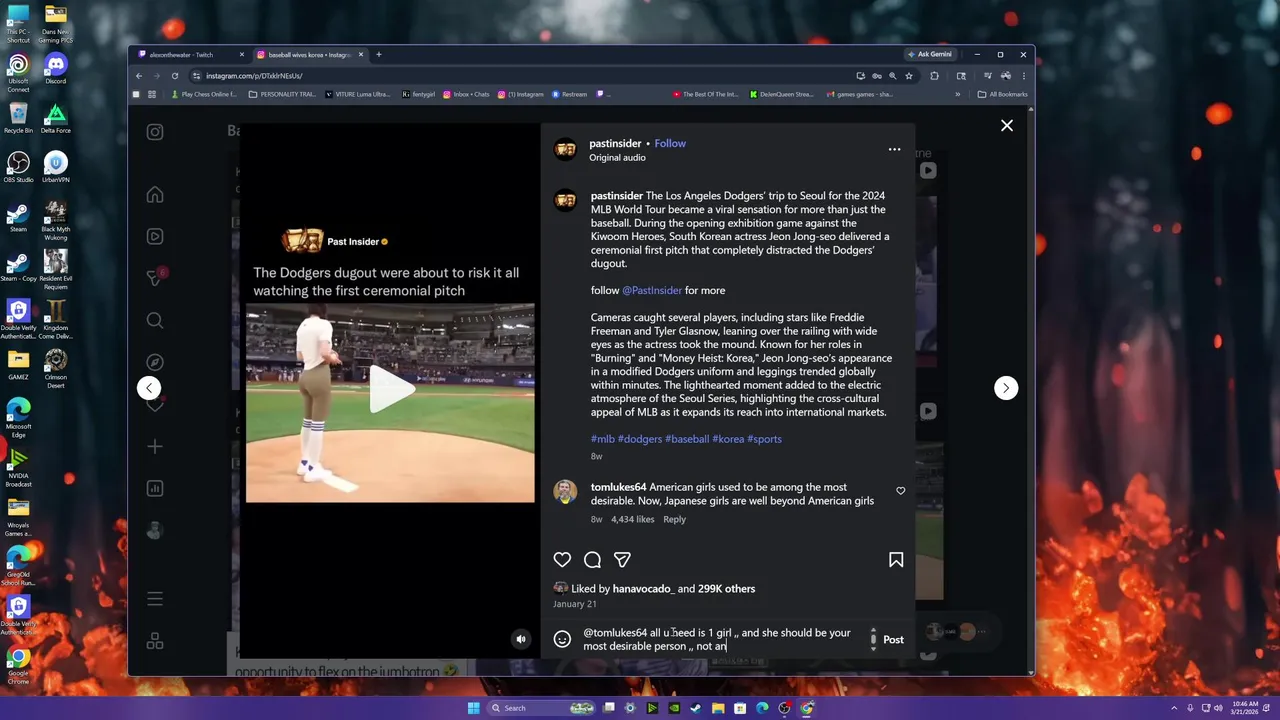This screenshot has width=1280, height=720.
Task: Open the hamburger More menu in sidebar
Action: (x=155, y=599)
